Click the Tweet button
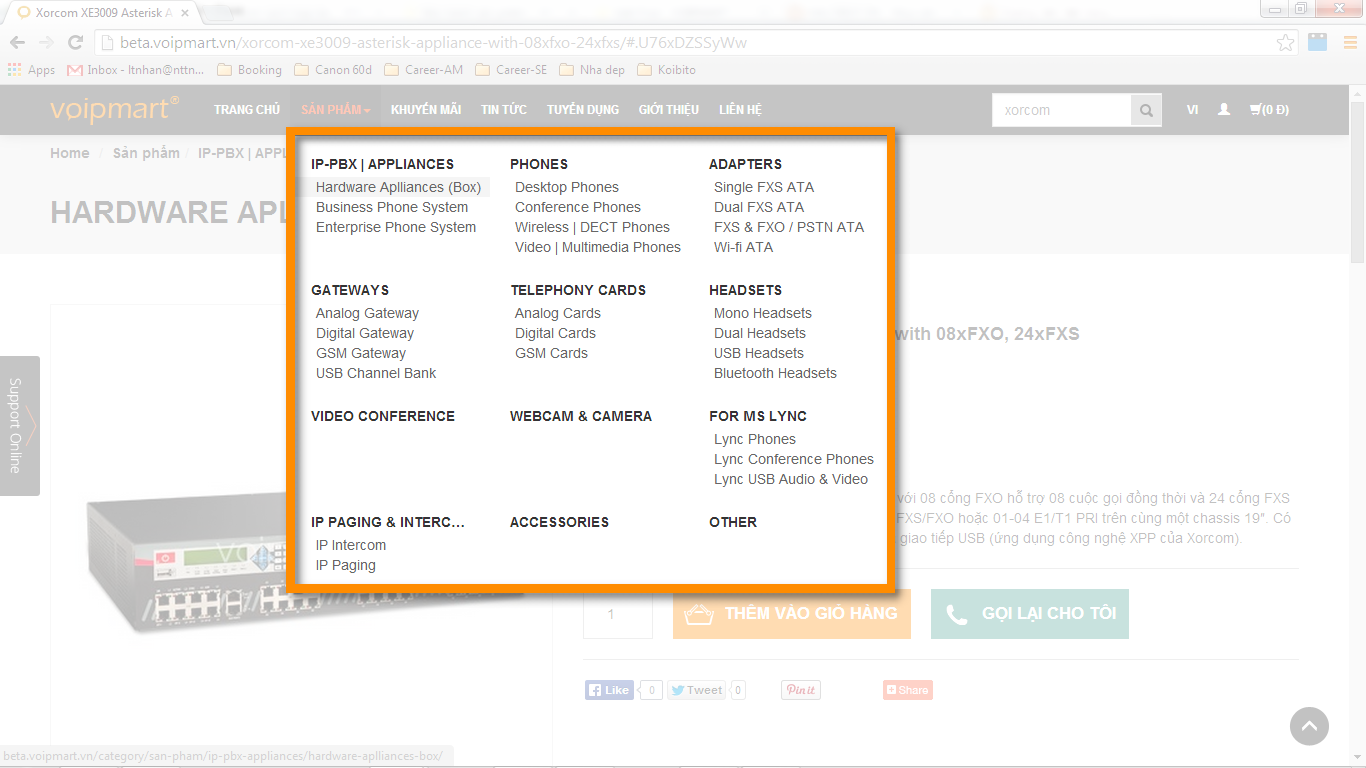 (x=697, y=690)
